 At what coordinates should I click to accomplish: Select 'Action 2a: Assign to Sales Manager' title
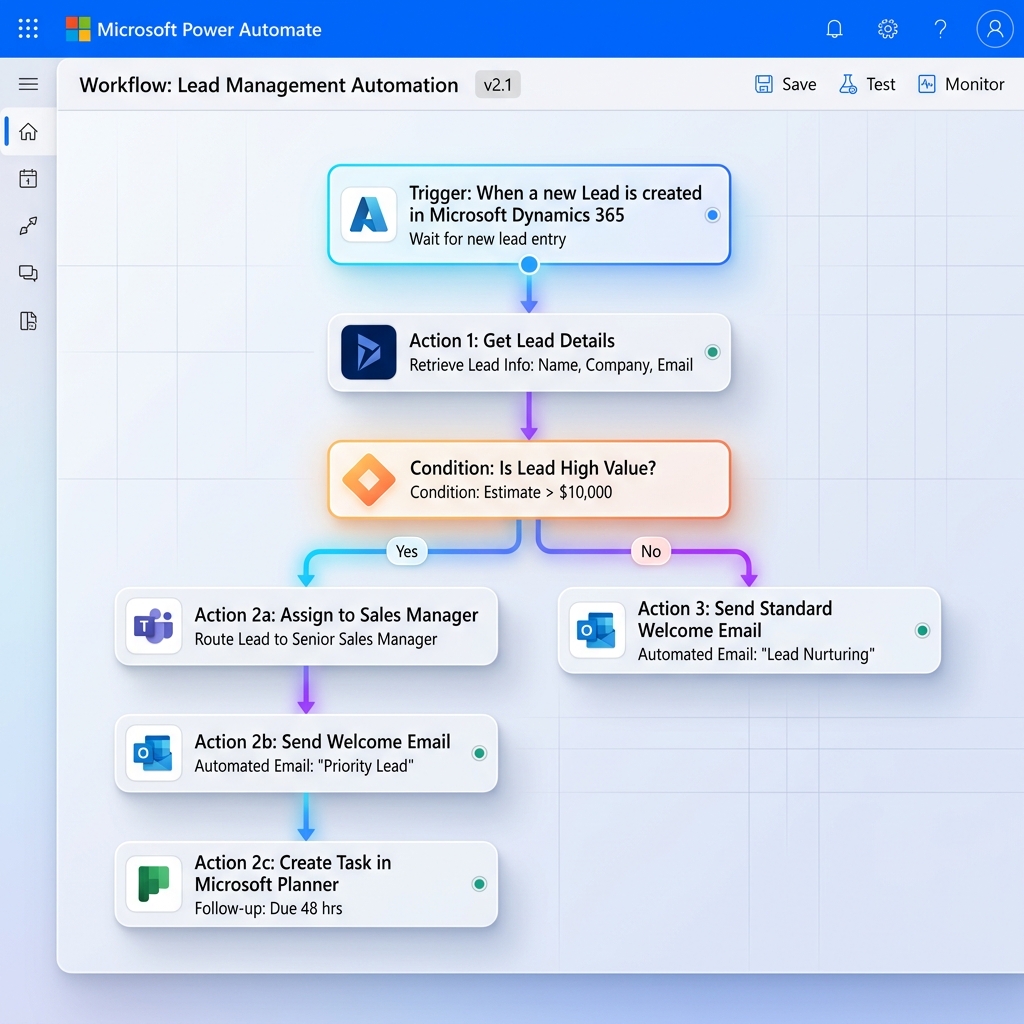[x=336, y=615]
